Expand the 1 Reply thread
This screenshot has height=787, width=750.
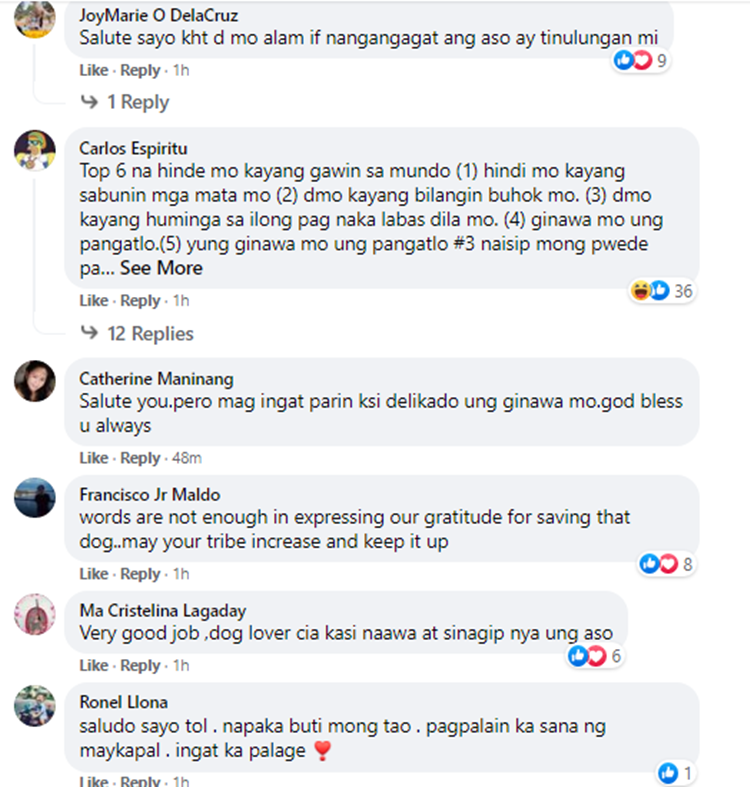coord(138,102)
